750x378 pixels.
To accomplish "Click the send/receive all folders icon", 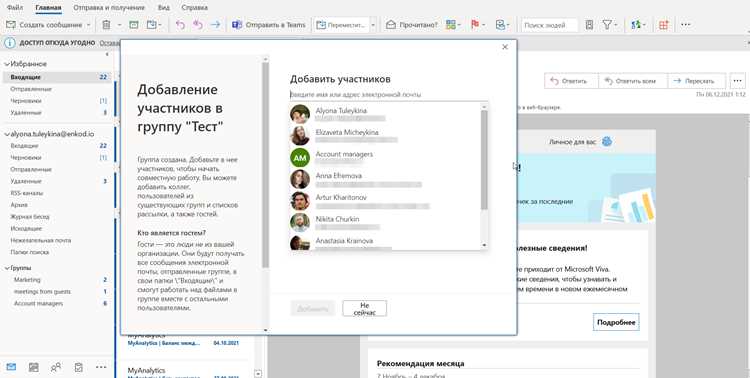I will (636, 25).
